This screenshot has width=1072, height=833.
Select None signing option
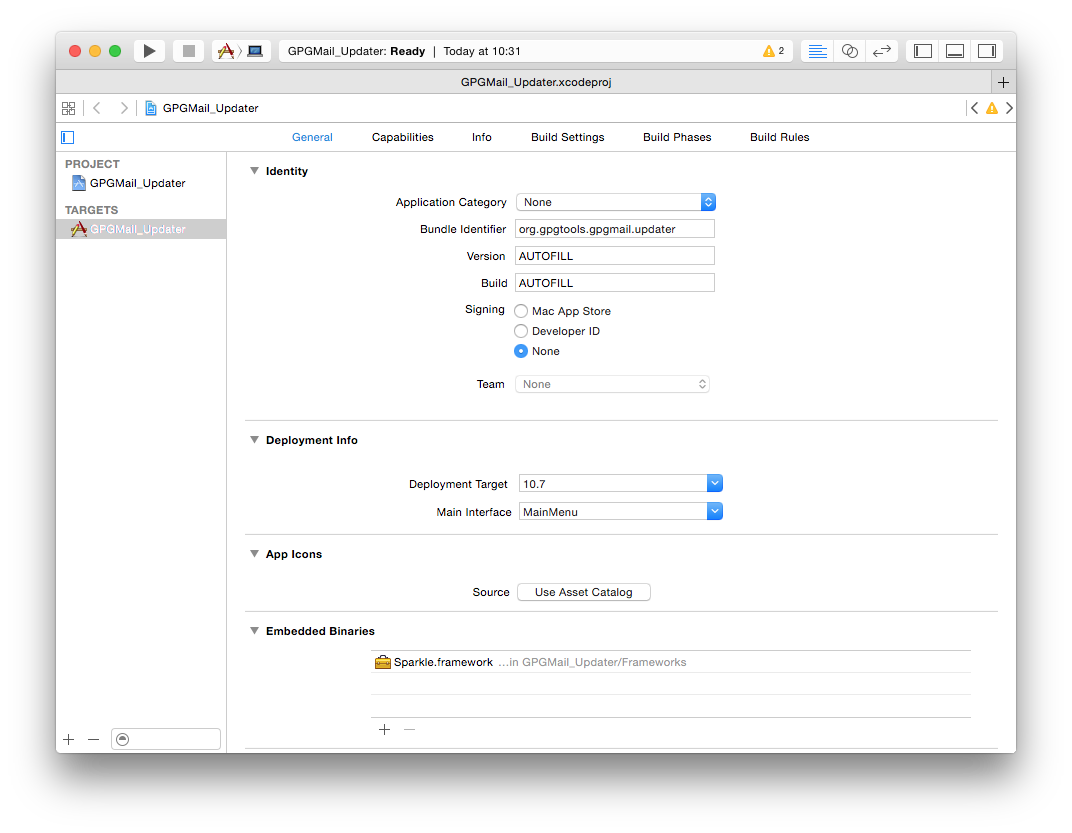coord(521,351)
